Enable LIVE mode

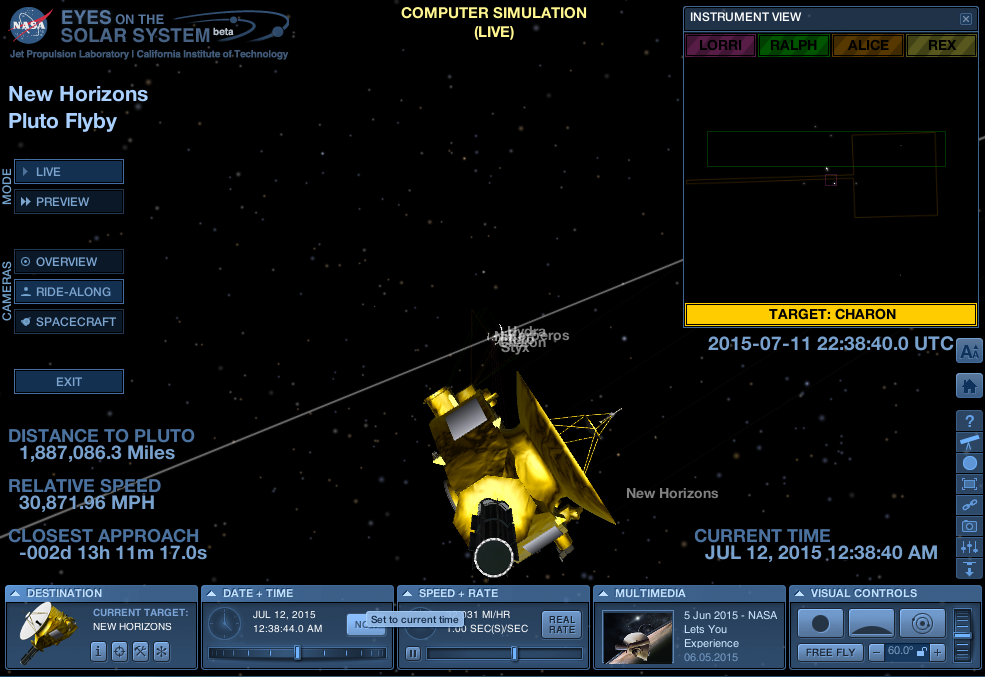(x=68, y=171)
